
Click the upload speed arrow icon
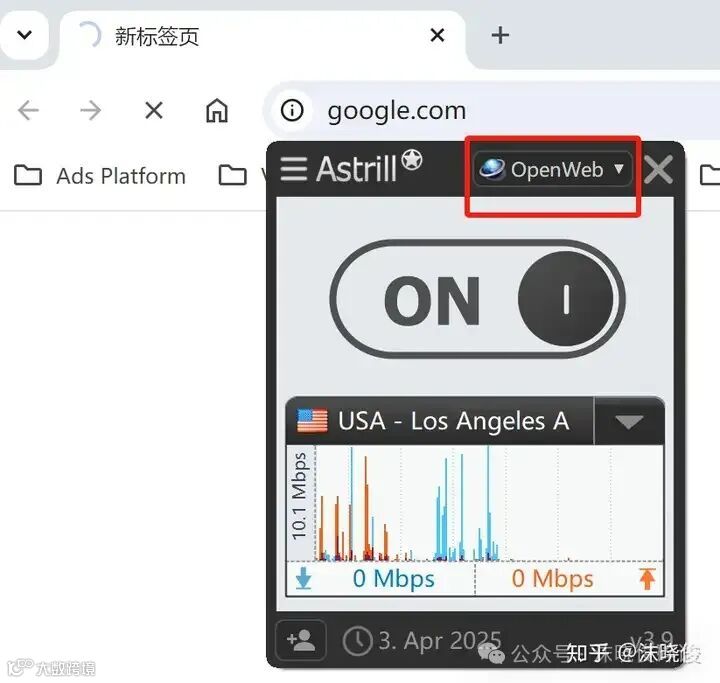point(647,579)
